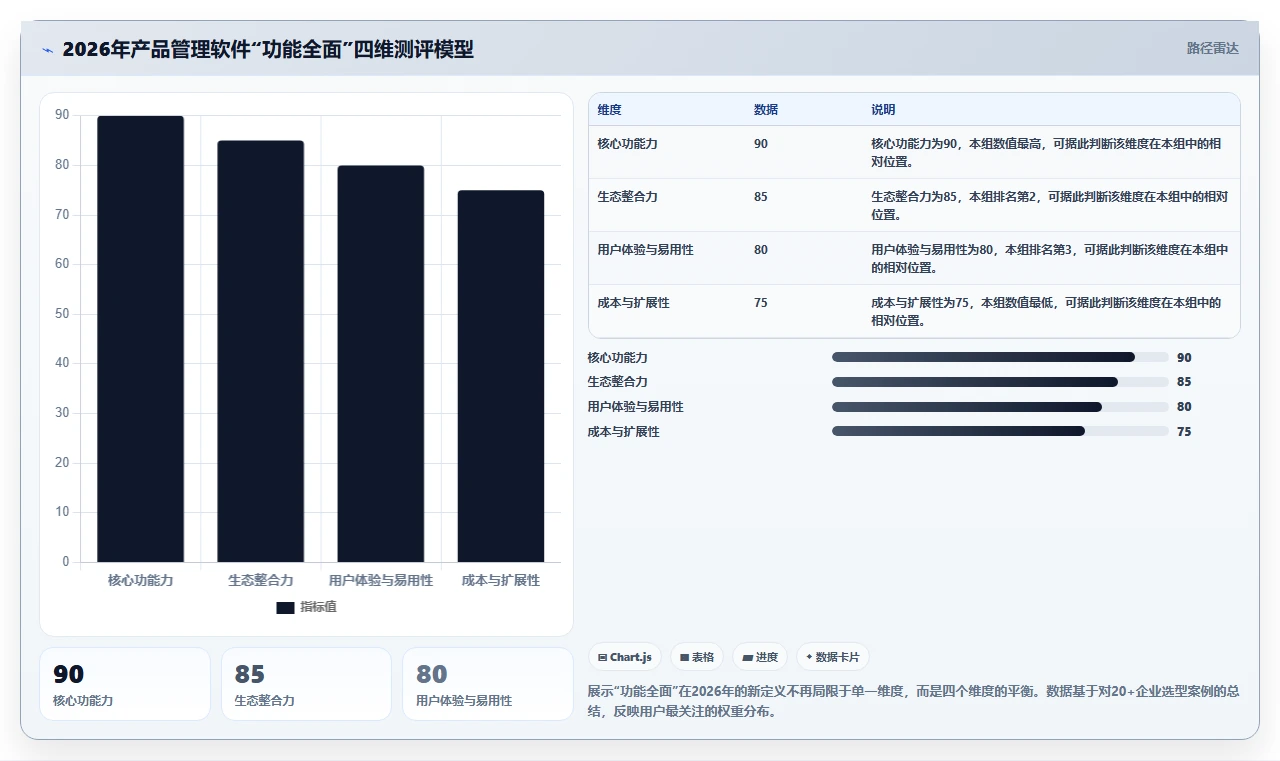Screen dimensions: 1280x761
Task: Click the 成本与扩展性 bar in the chart
Action: pyautogui.click(x=501, y=376)
